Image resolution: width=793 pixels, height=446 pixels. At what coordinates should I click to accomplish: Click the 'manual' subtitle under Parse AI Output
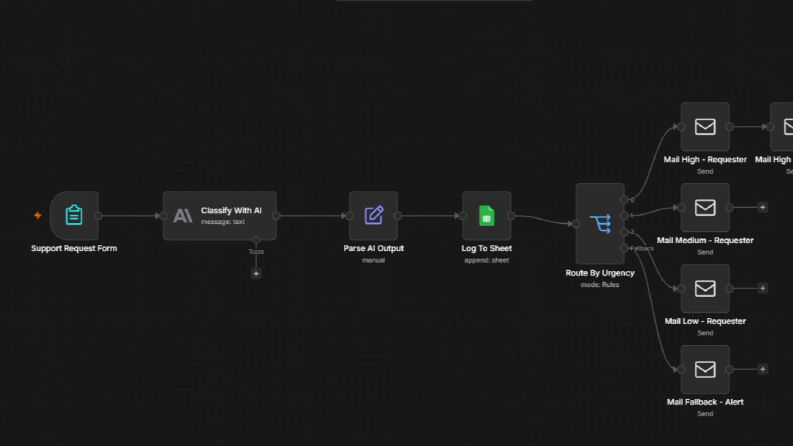pos(373,260)
